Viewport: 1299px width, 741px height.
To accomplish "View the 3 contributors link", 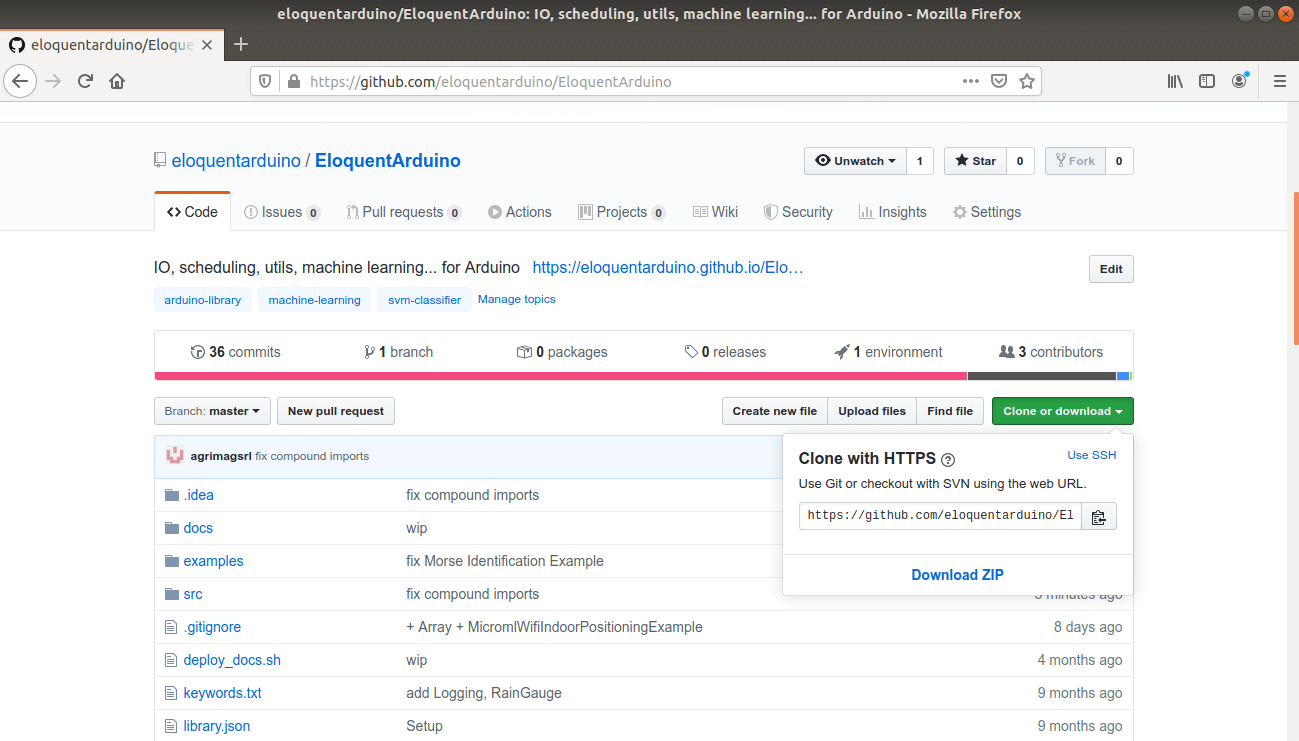I will coord(1051,352).
